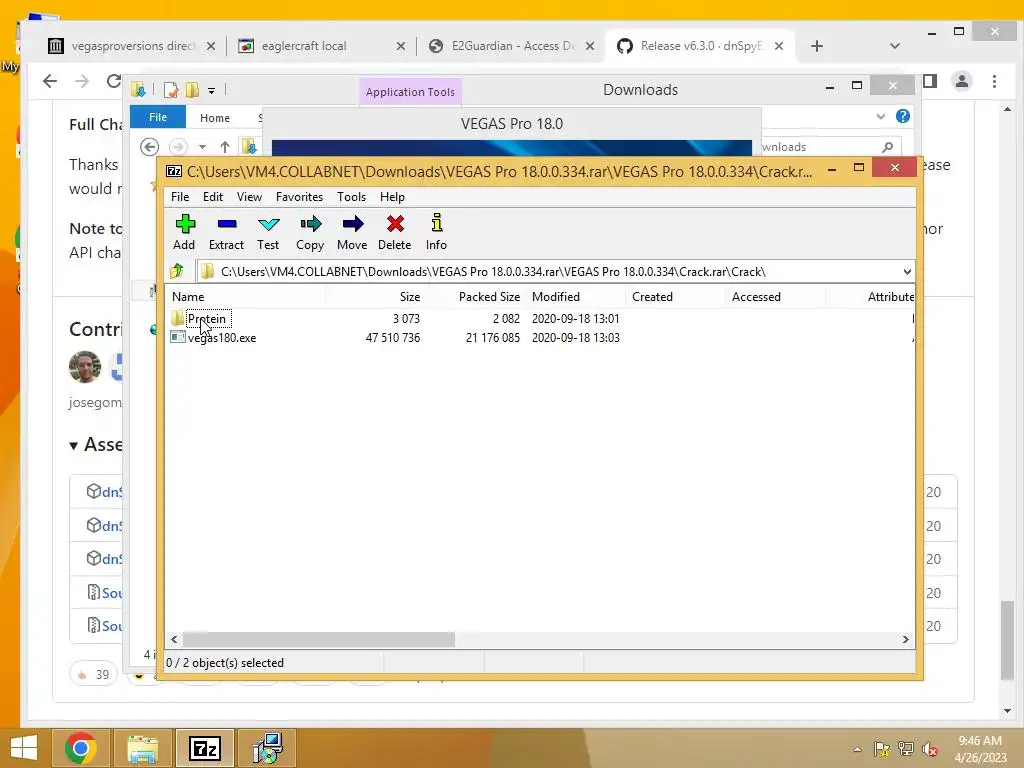The image size is (1024, 768).
Task: Click the horizontal scrollbar thumb in 7-Zip
Action: pos(319,639)
